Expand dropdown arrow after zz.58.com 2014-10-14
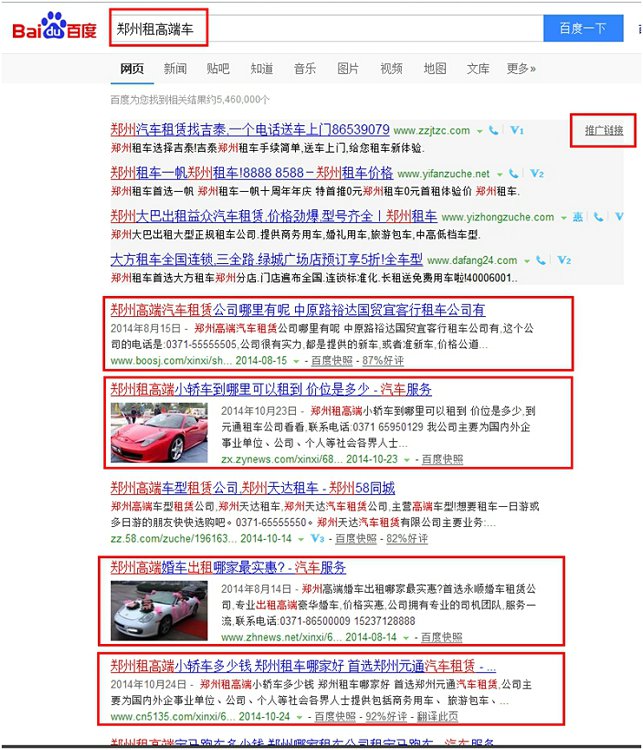The width and height of the screenshot is (643, 750). (301, 539)
